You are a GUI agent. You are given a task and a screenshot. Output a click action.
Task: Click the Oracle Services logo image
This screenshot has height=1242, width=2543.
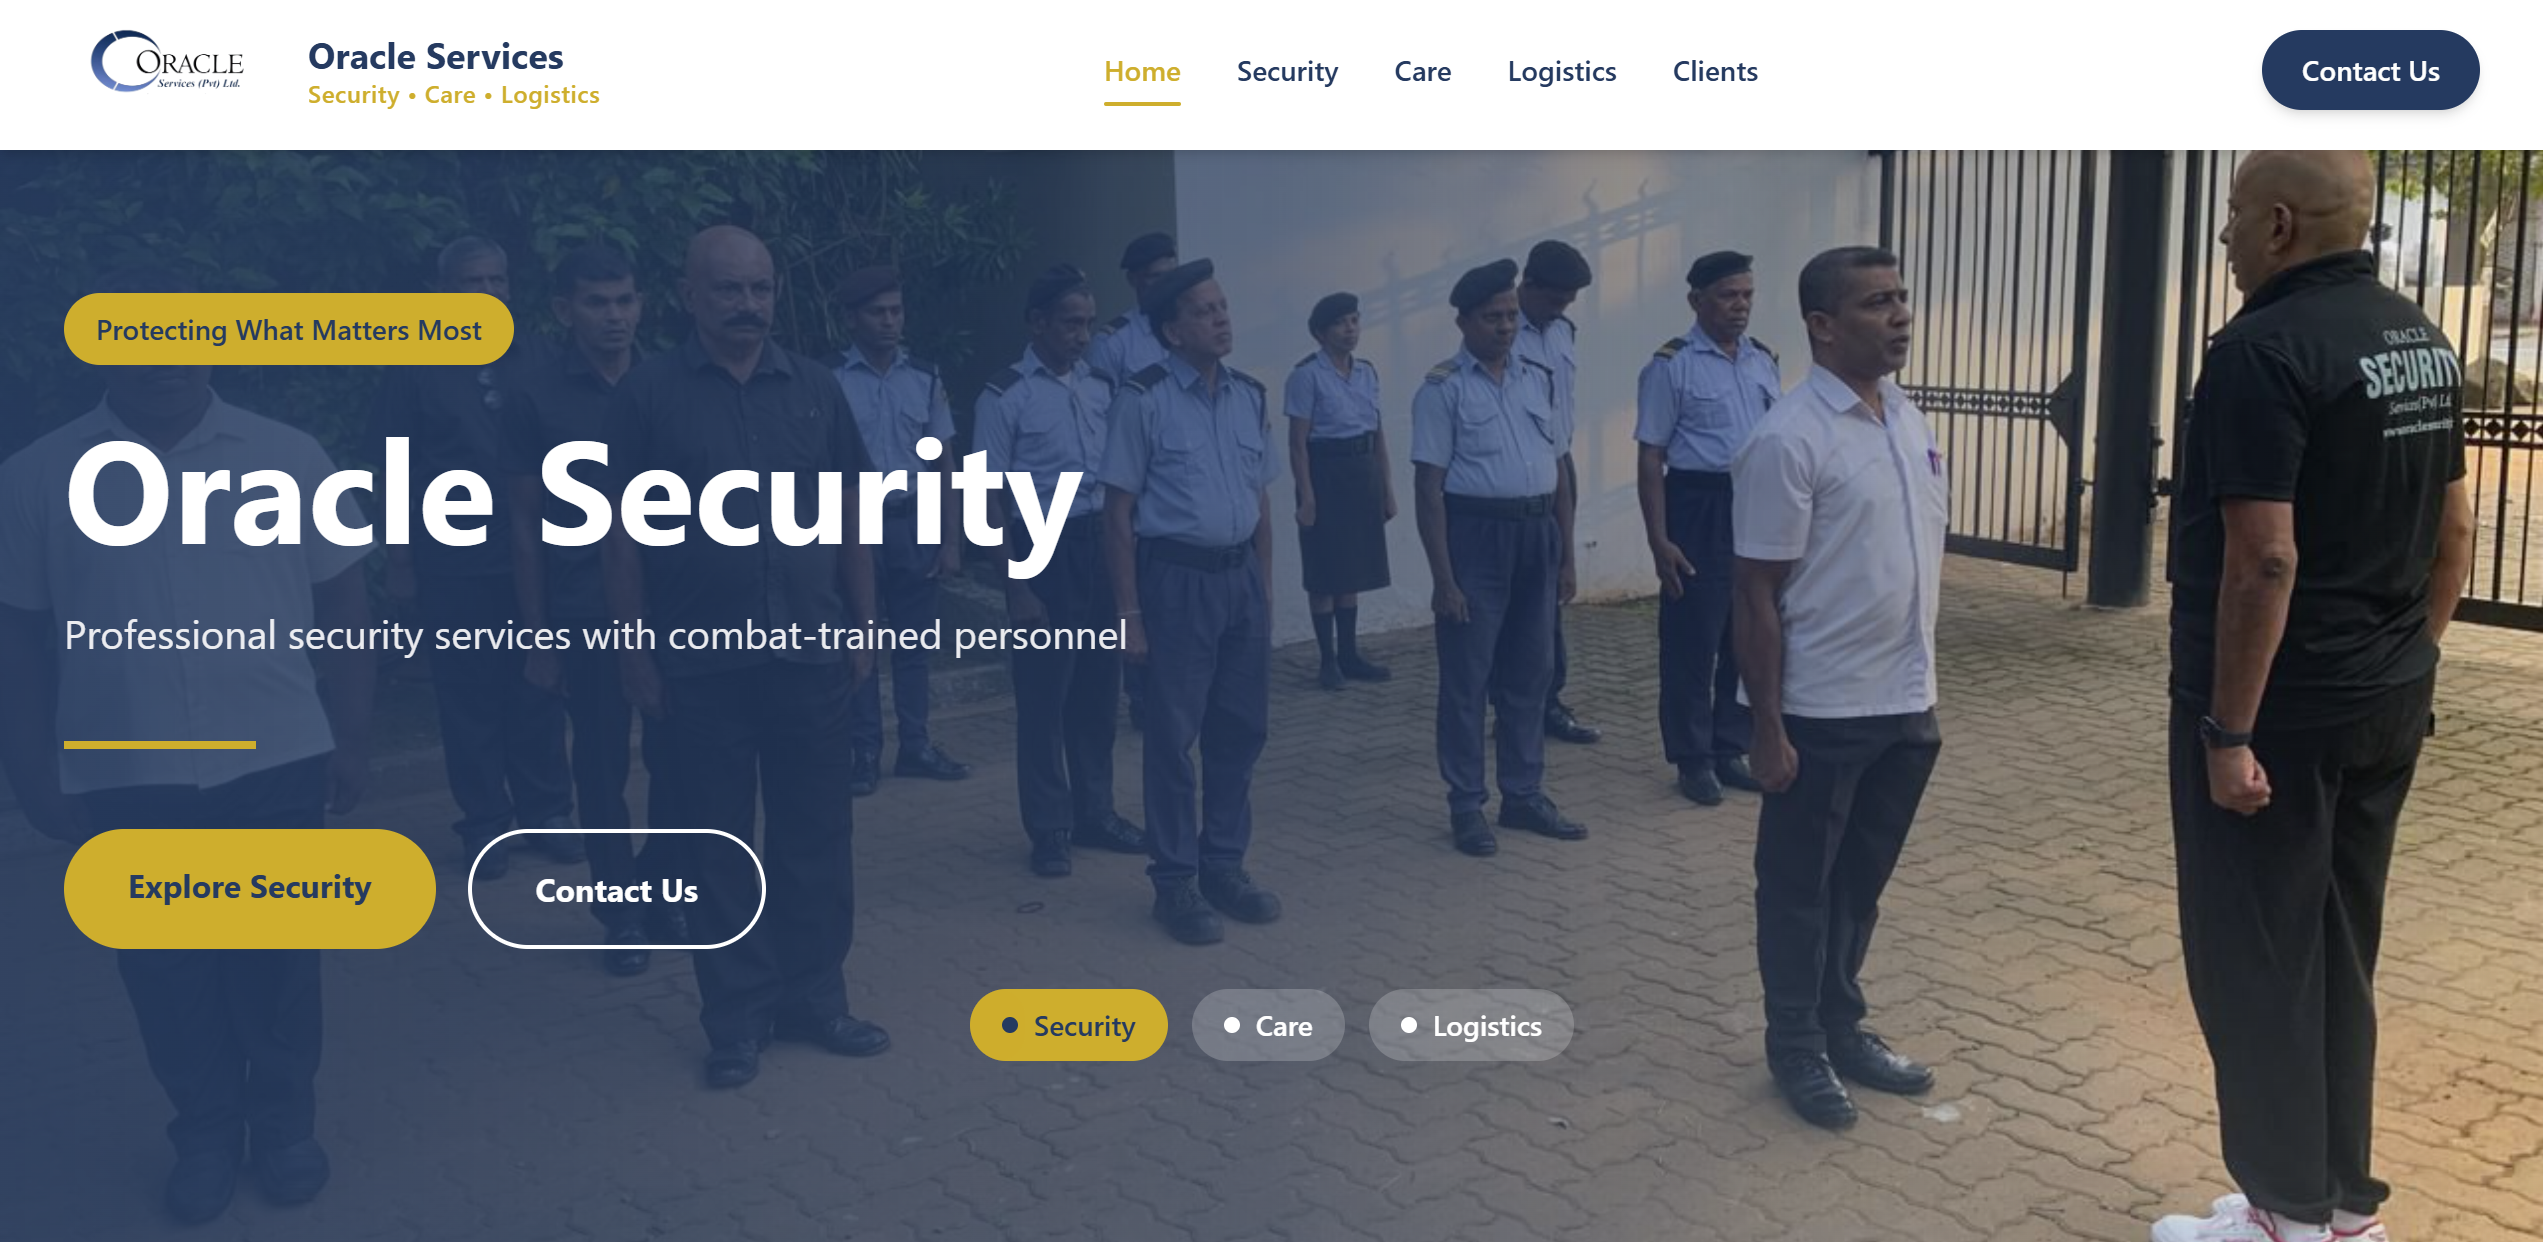pyautogui.click(x=167, y=62)
